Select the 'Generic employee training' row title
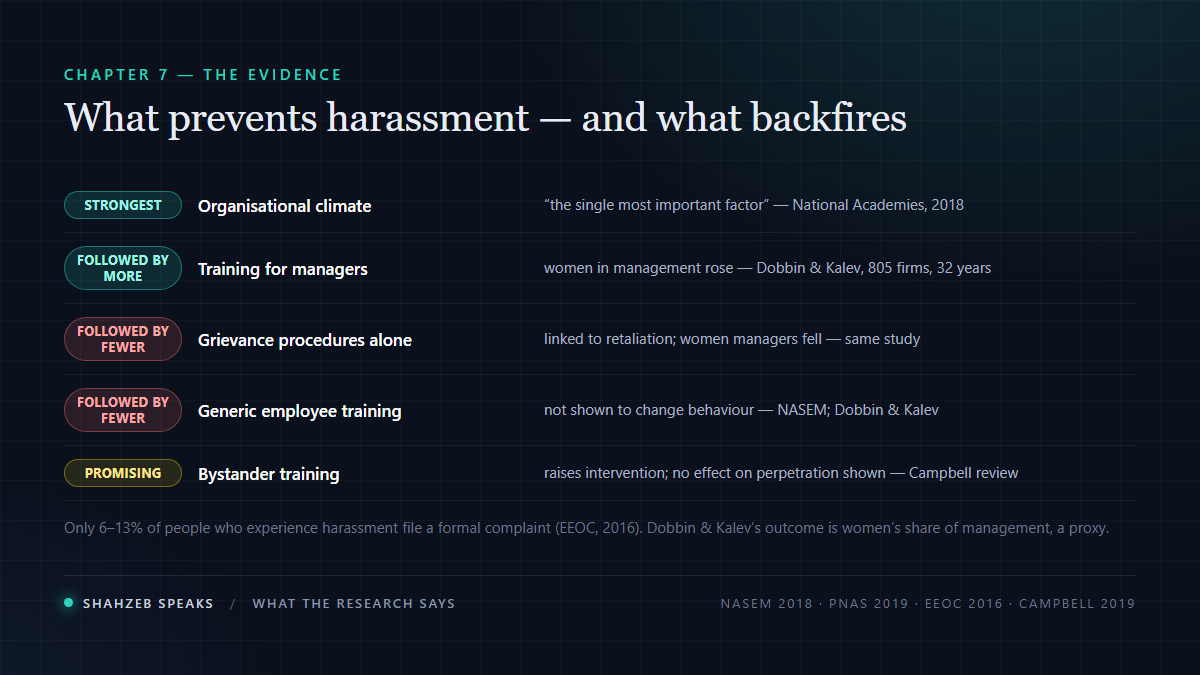 300,411
